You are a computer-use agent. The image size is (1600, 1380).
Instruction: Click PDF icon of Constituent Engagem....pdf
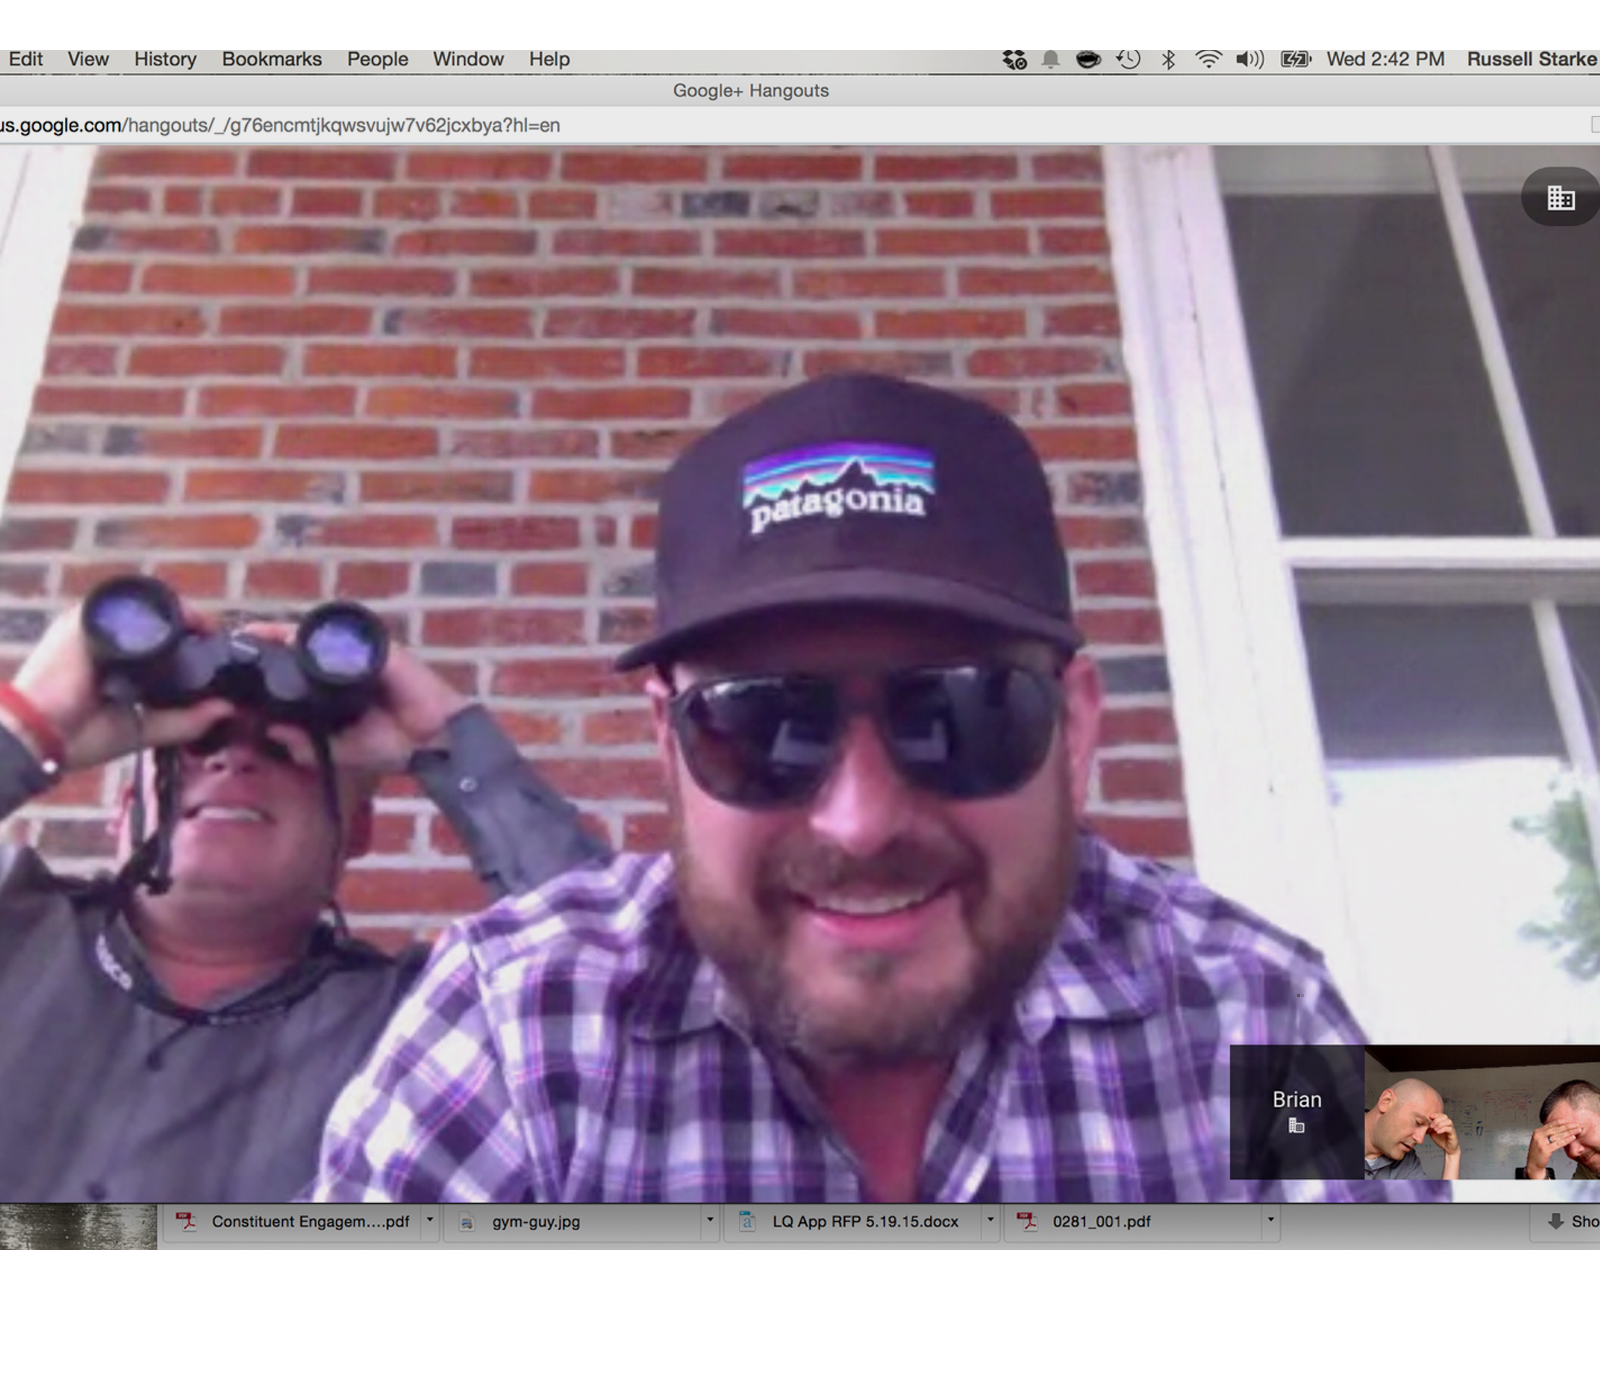click(x=186, y=1221)
